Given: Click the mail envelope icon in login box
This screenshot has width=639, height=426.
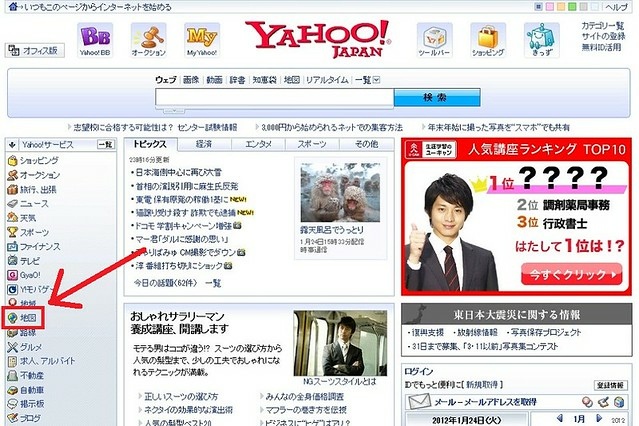Looking at the screenshot, I should 419,402.
